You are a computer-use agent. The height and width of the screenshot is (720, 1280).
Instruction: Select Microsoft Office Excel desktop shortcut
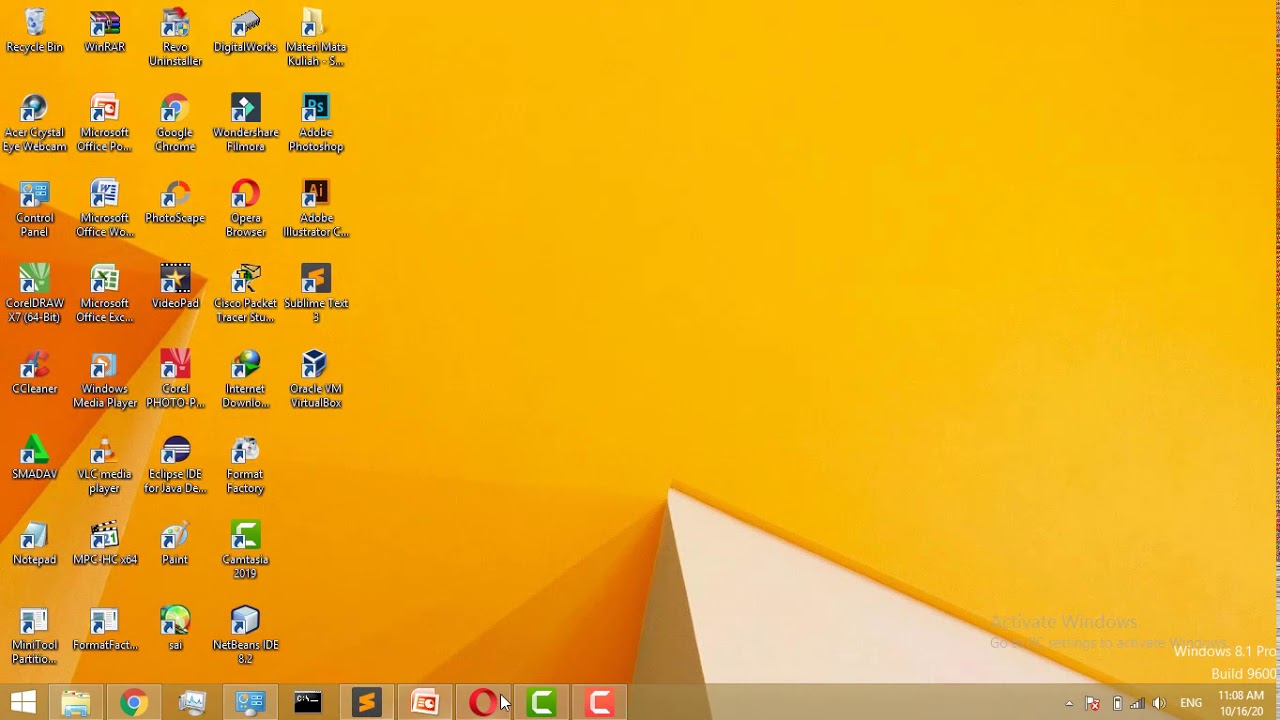105,294
